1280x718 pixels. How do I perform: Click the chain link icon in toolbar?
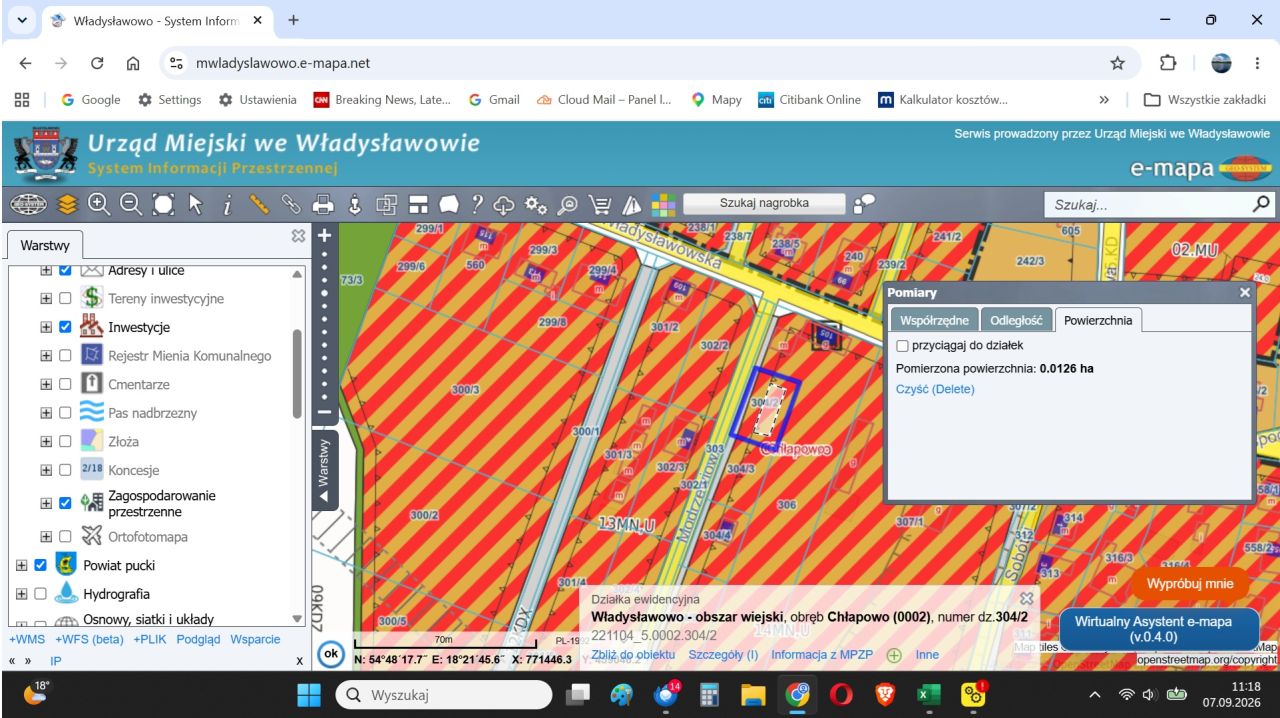(291, 204)
